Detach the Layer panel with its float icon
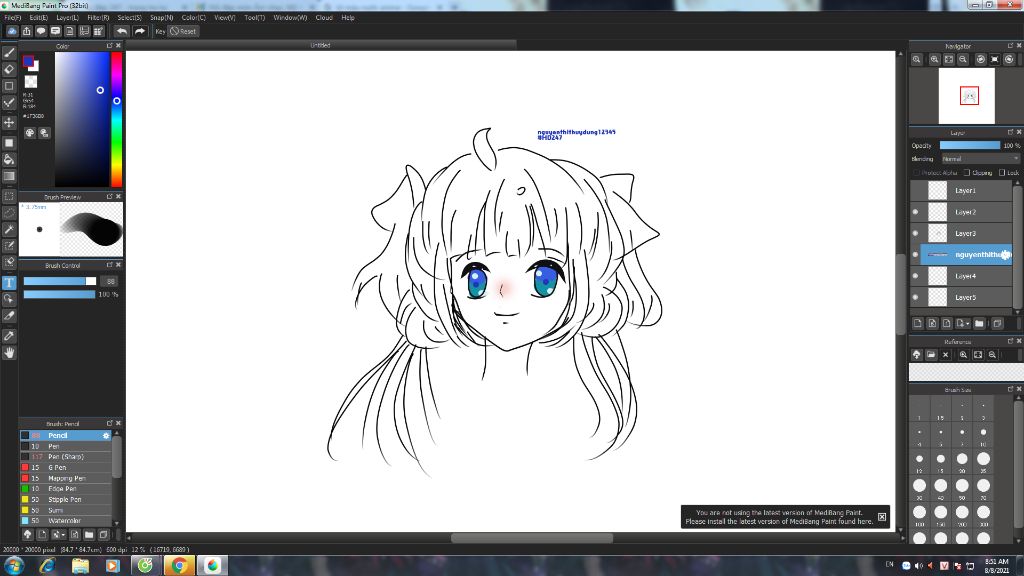This screenshot has height=576, width=1024. click(x=1010, y=133)
